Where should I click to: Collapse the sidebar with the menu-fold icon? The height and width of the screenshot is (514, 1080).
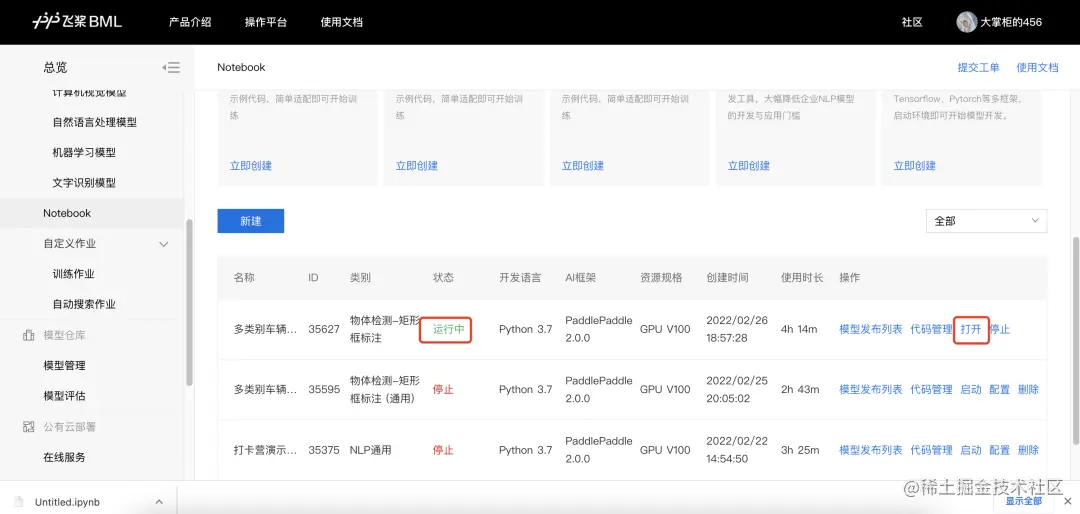(171, 68)
